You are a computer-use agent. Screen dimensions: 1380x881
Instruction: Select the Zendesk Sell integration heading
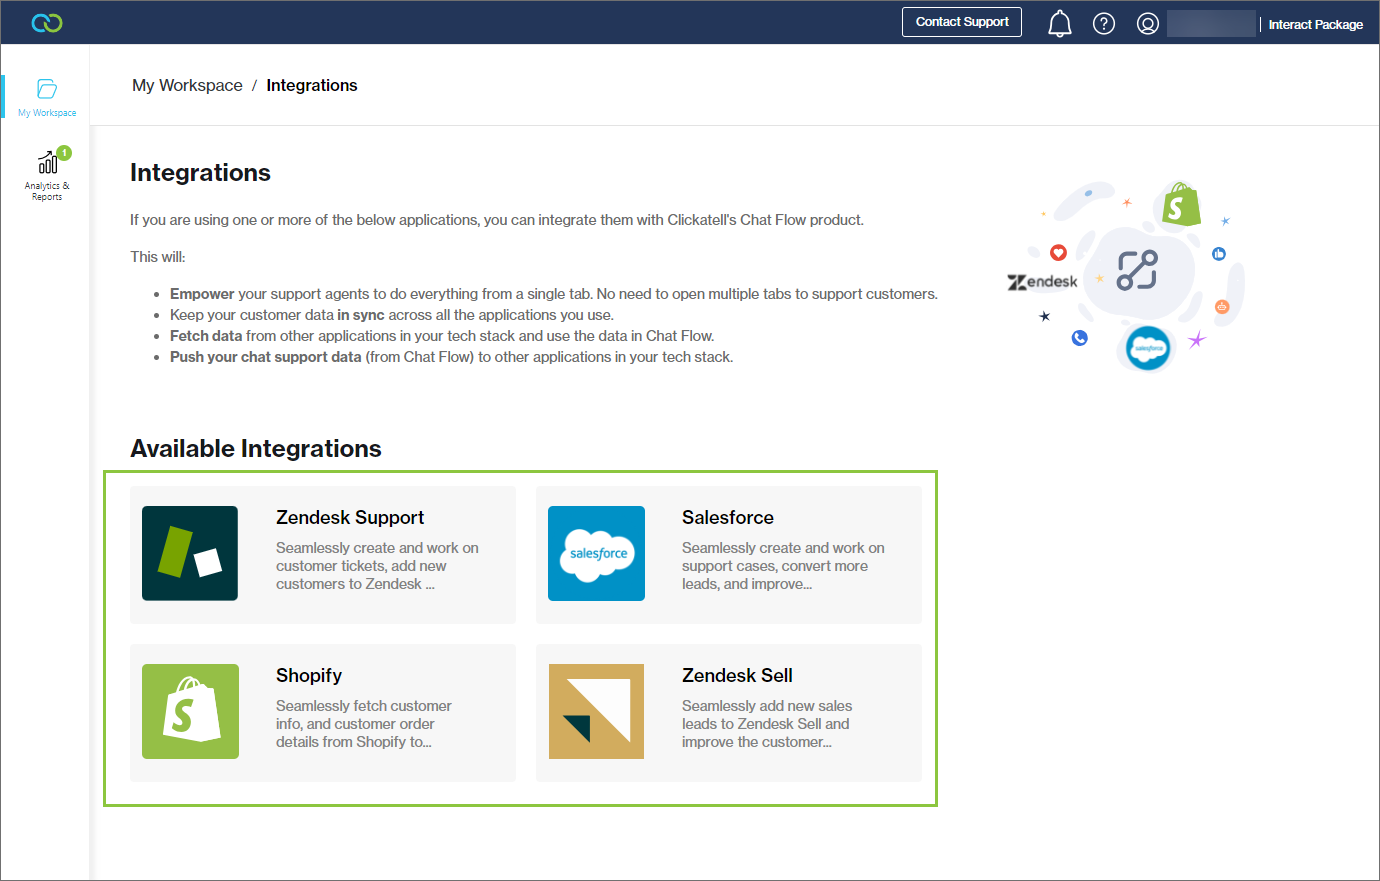click(737, 676)
